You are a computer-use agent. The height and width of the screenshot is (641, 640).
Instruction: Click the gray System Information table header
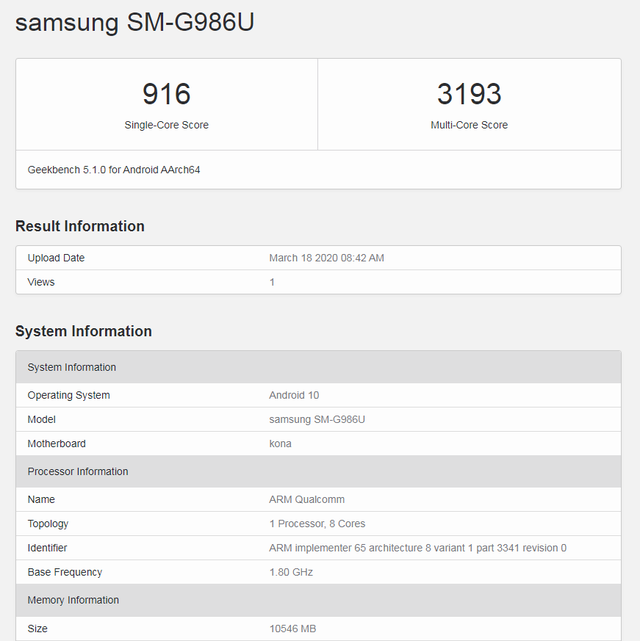click(318, 367)
